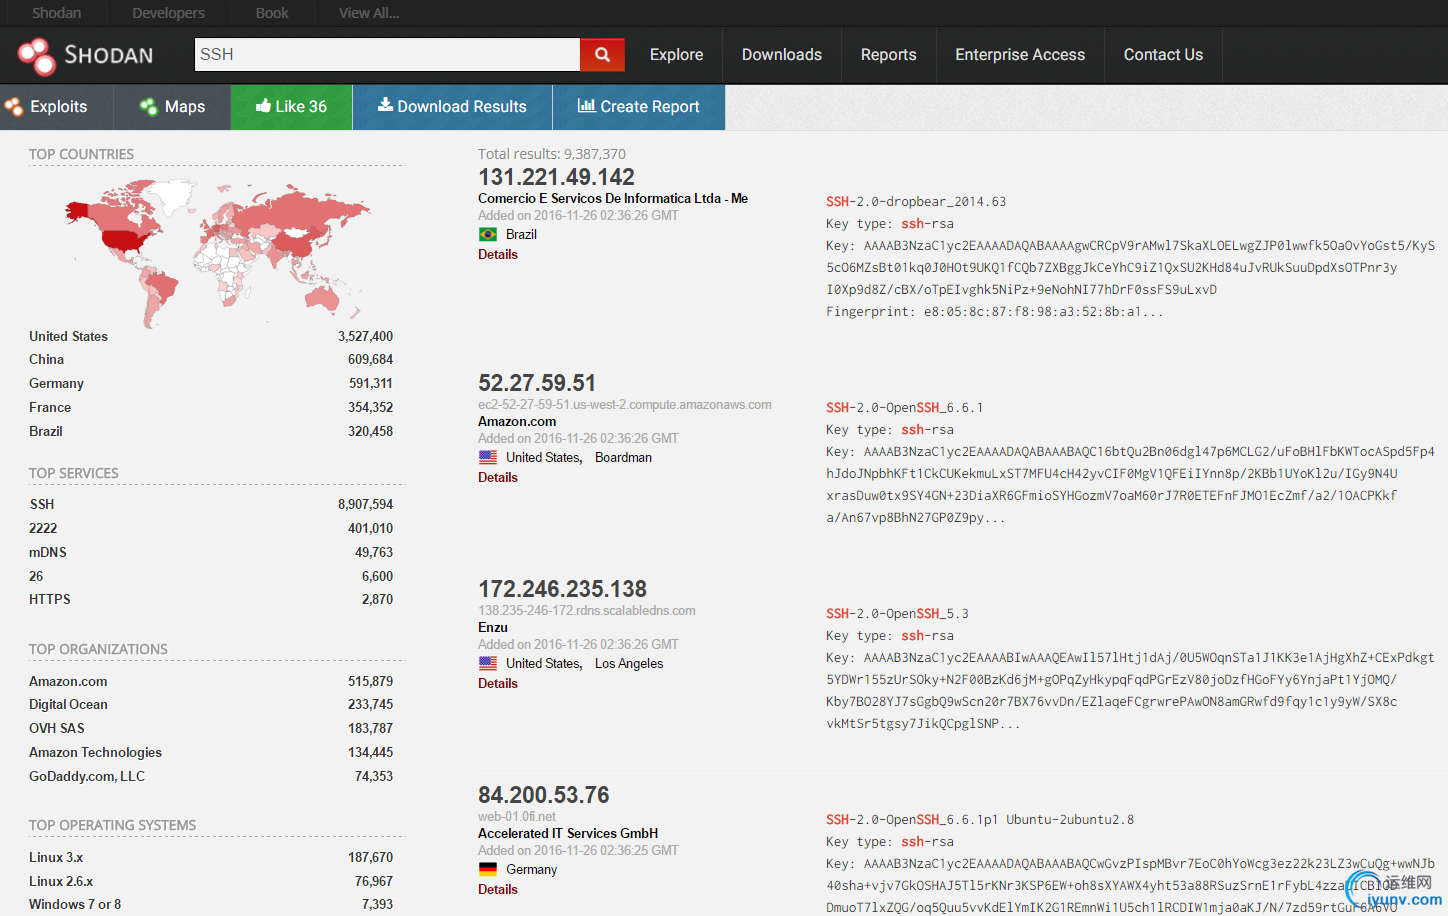Filter by France country
This screenshot has width=1448, height=916.
point(50,407)
